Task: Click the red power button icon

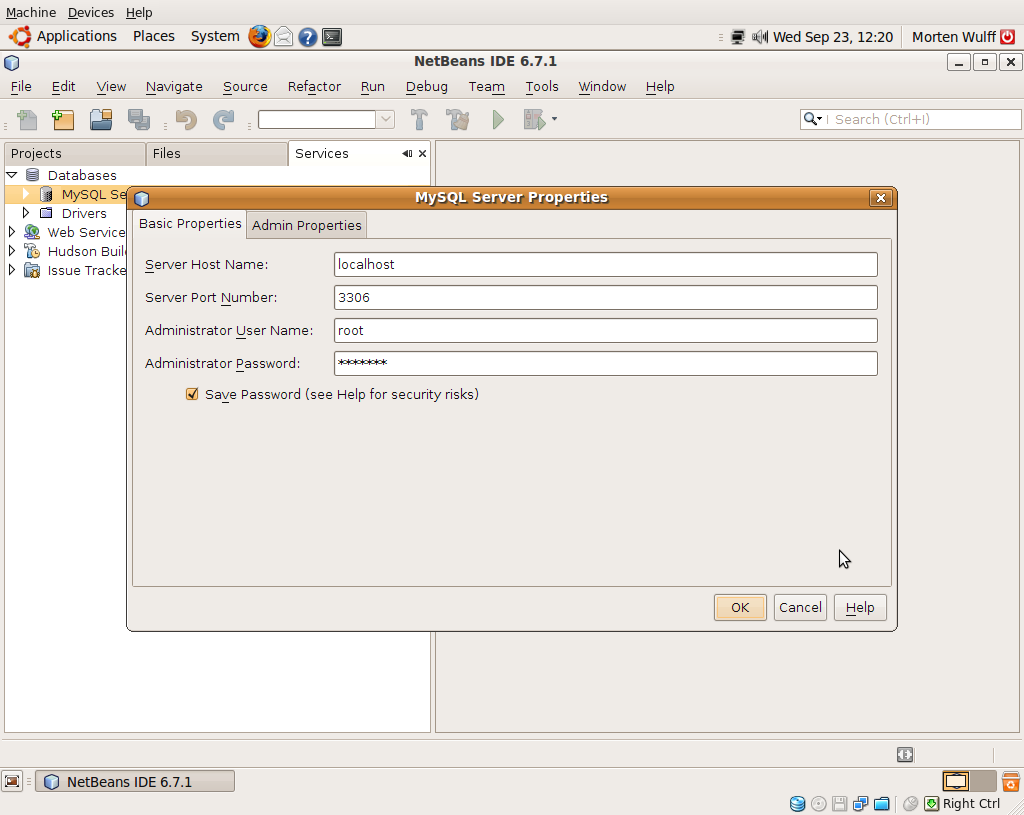Action: (x=1008, y=37)
